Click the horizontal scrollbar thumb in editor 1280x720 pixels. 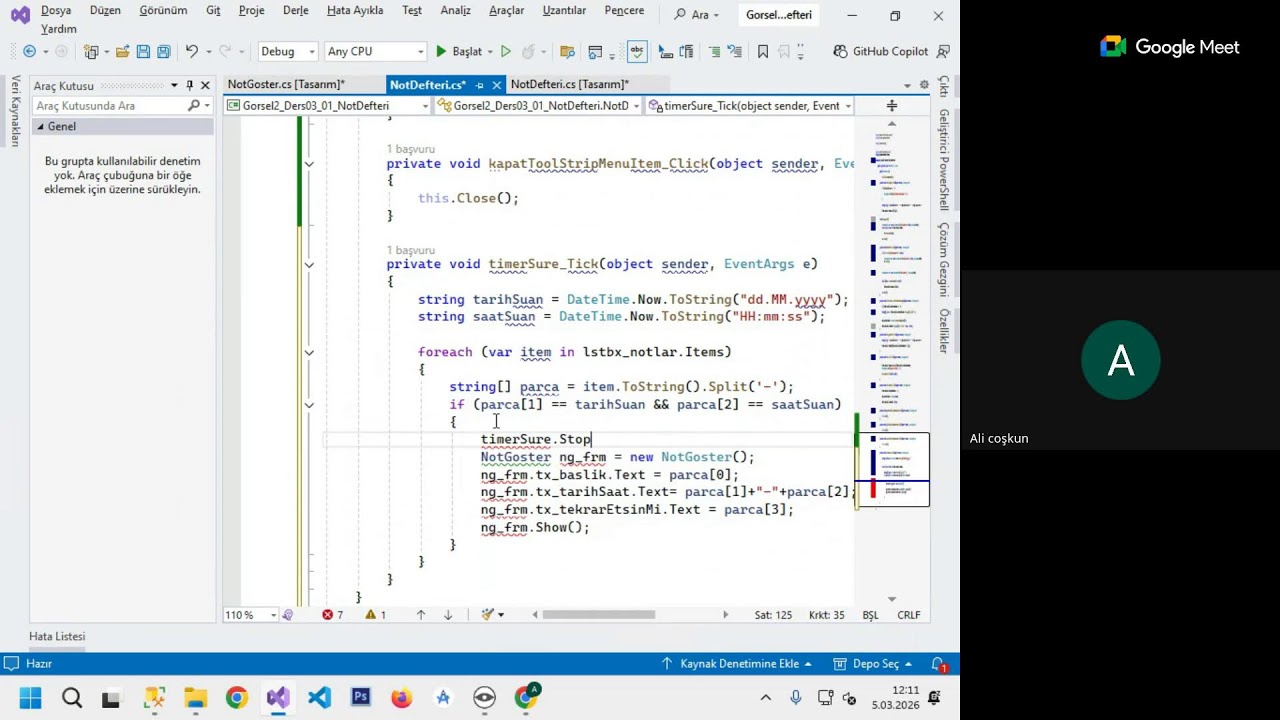599,615
